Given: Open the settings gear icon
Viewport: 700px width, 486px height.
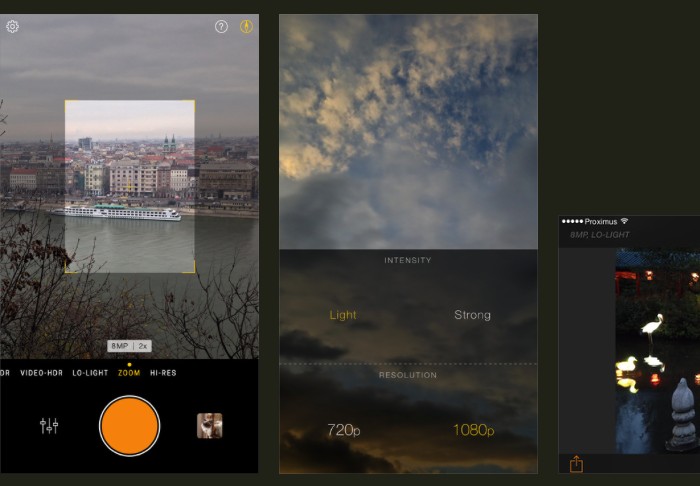Looking at the screenshot, I should [x=12, y=27].
